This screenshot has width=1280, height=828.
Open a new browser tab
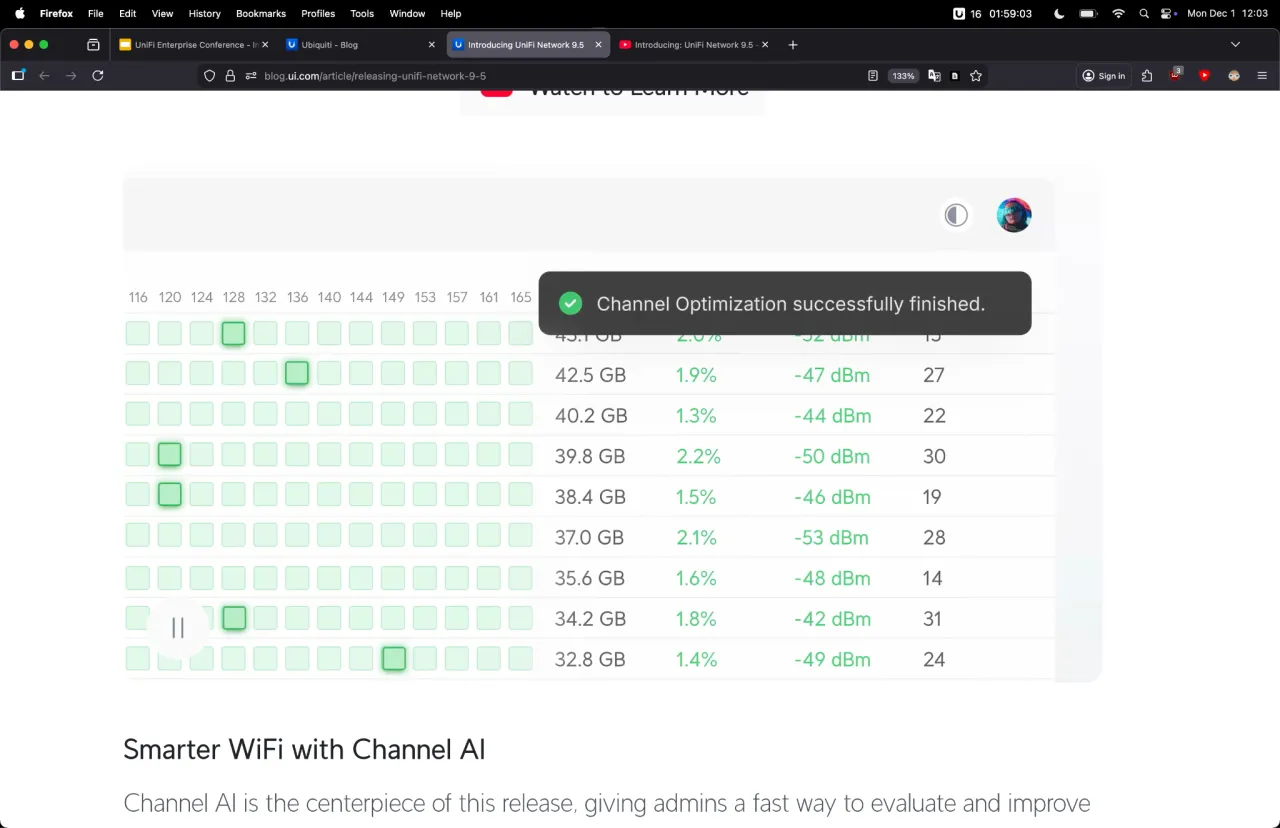[x=793, y=44]
